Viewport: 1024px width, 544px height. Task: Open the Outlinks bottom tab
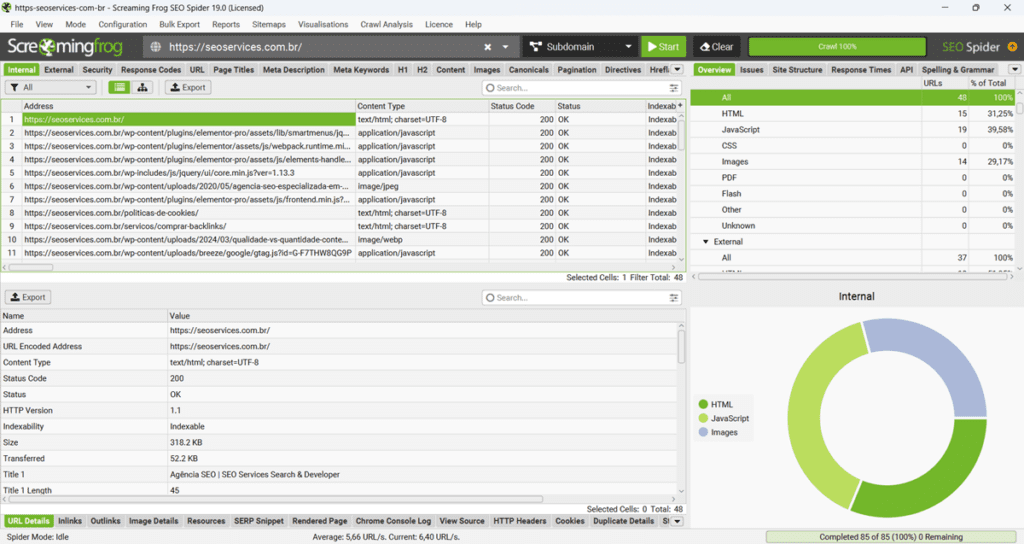coord(105,521)
